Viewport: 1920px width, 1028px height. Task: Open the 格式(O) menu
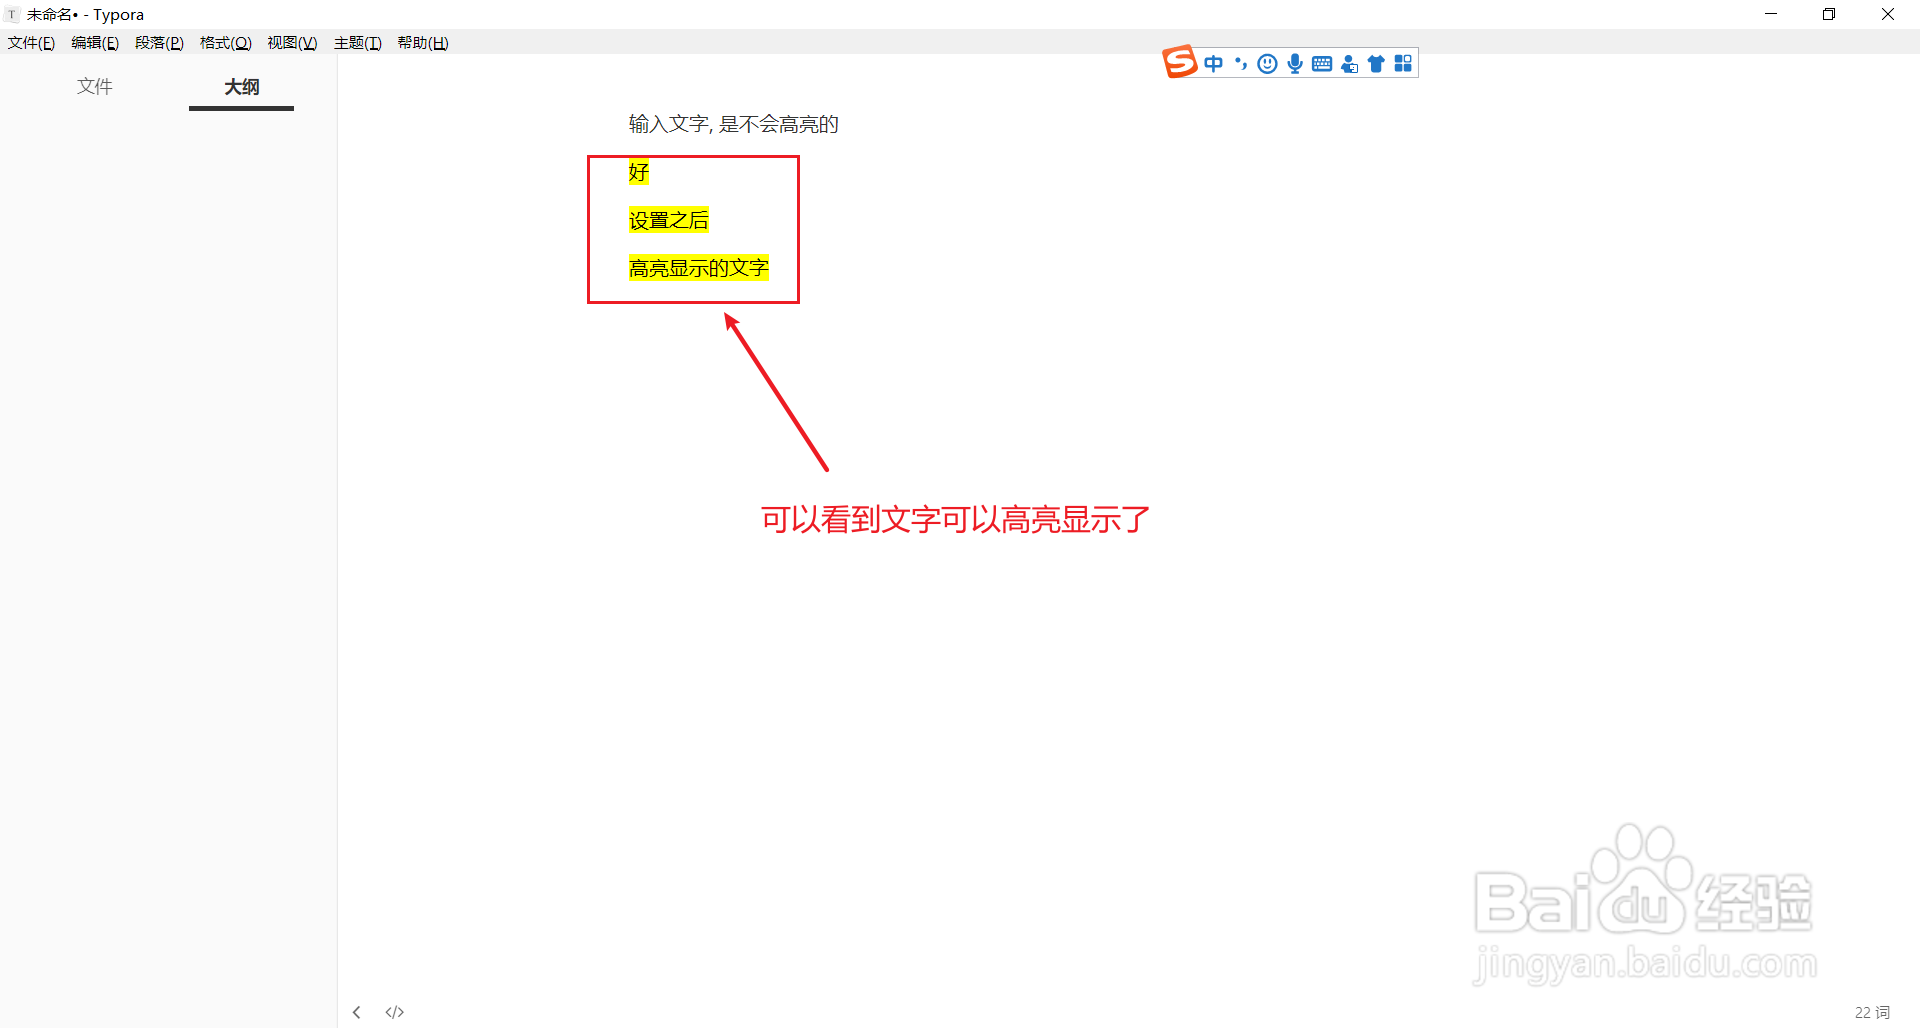[x=224, y=42]
